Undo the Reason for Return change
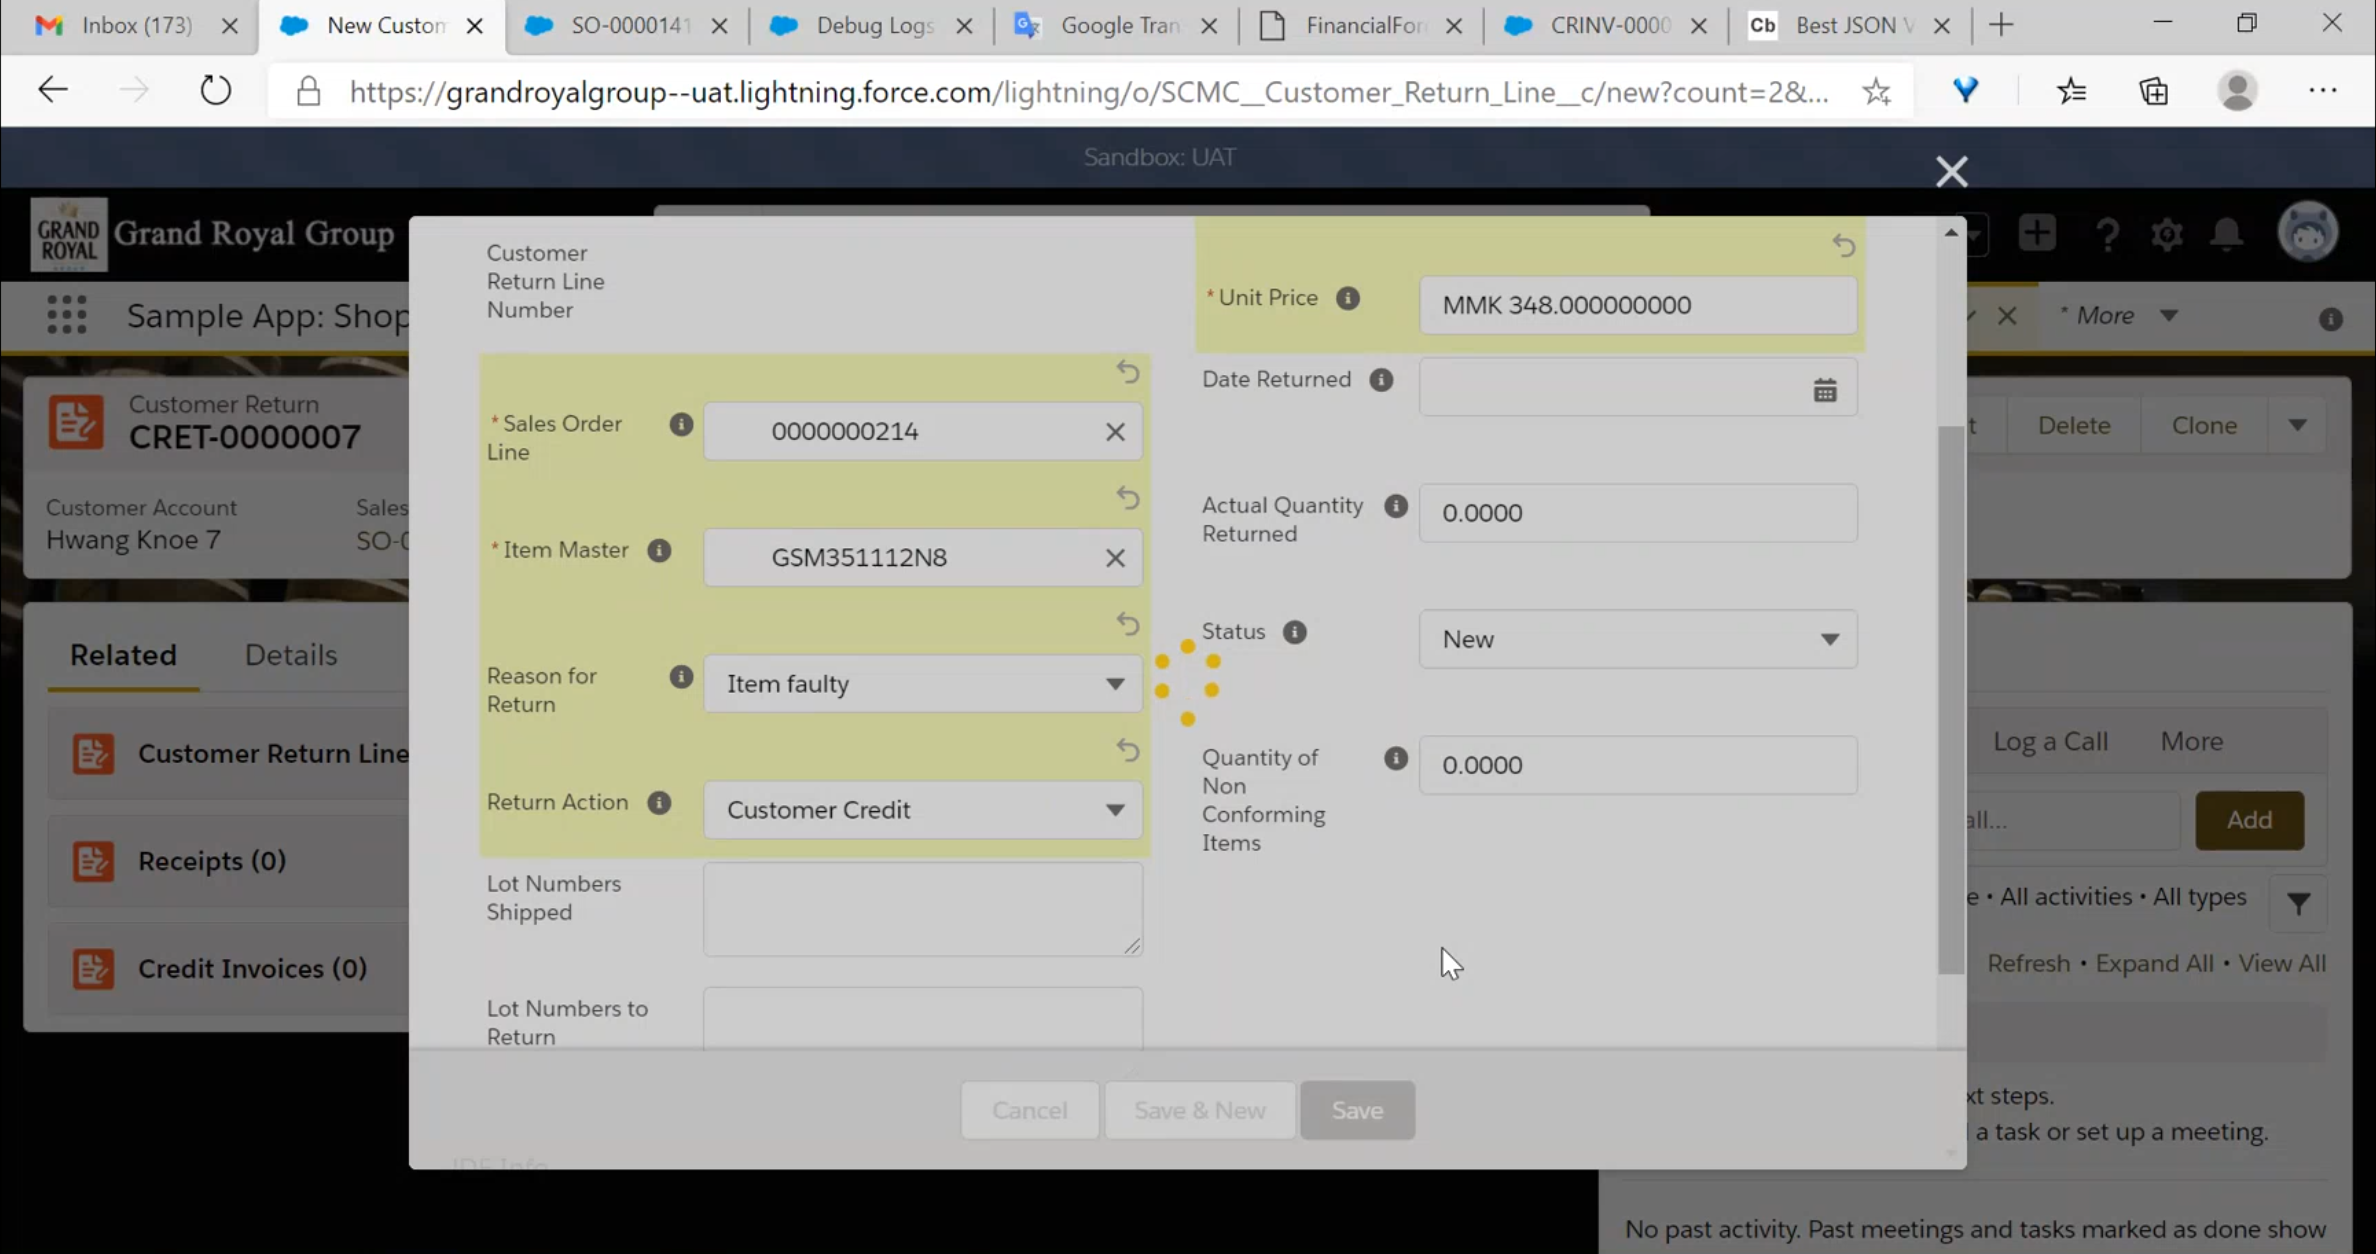The image size is (2376, 1254). 1127,624
